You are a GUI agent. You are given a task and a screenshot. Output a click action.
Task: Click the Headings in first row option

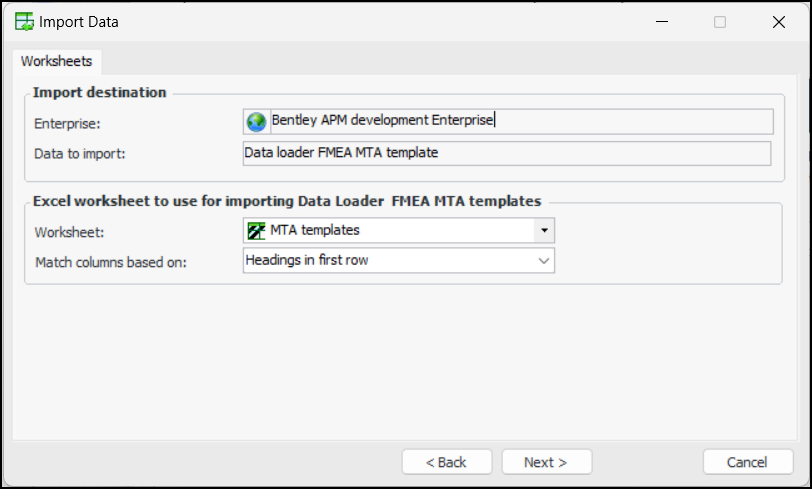click(390, 261)
